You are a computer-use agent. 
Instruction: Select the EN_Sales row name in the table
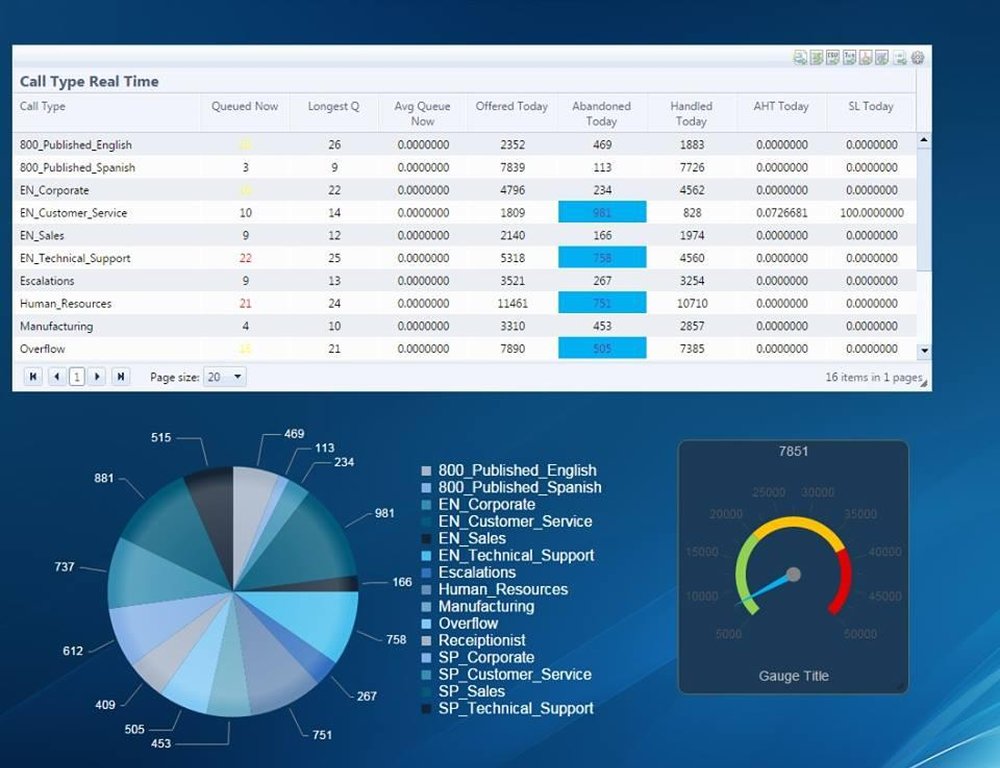tap(42, 236)
